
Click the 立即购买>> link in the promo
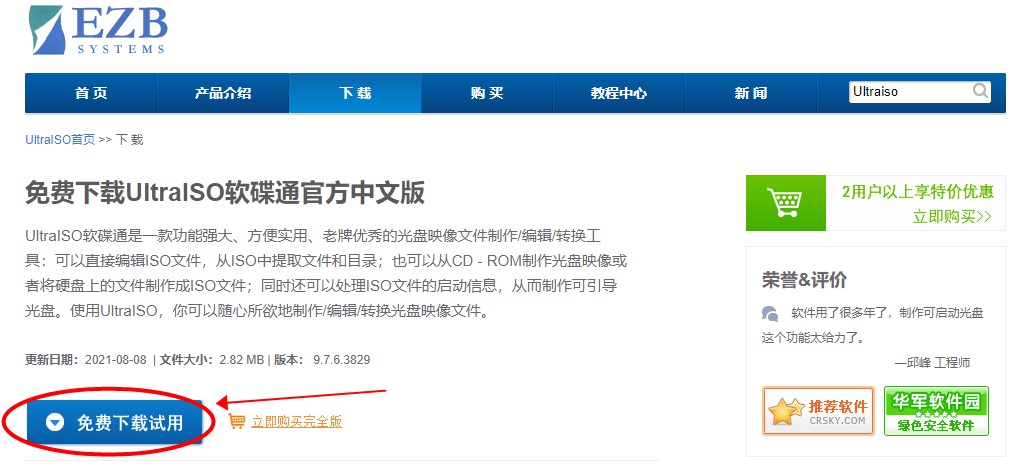tap(952, 216)
